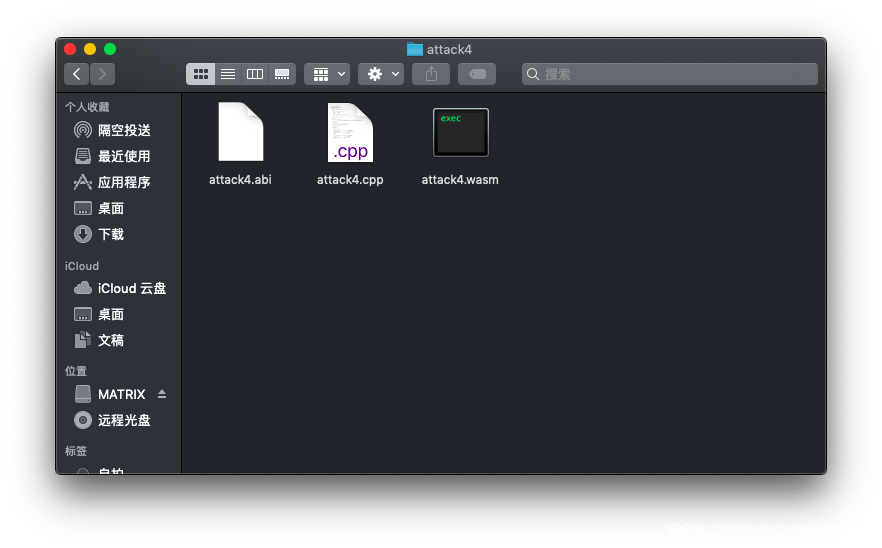Click the 搜索 search field
882x548 pixels.
pos(669,74)
